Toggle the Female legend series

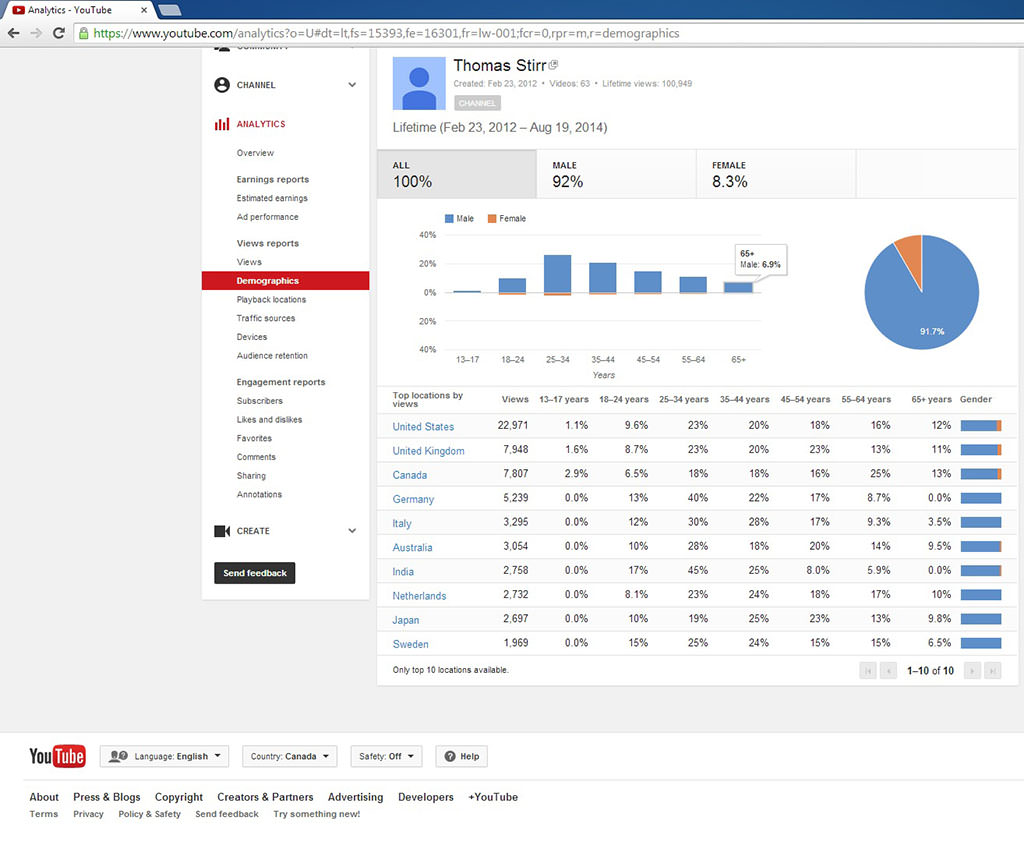[506, 218]
